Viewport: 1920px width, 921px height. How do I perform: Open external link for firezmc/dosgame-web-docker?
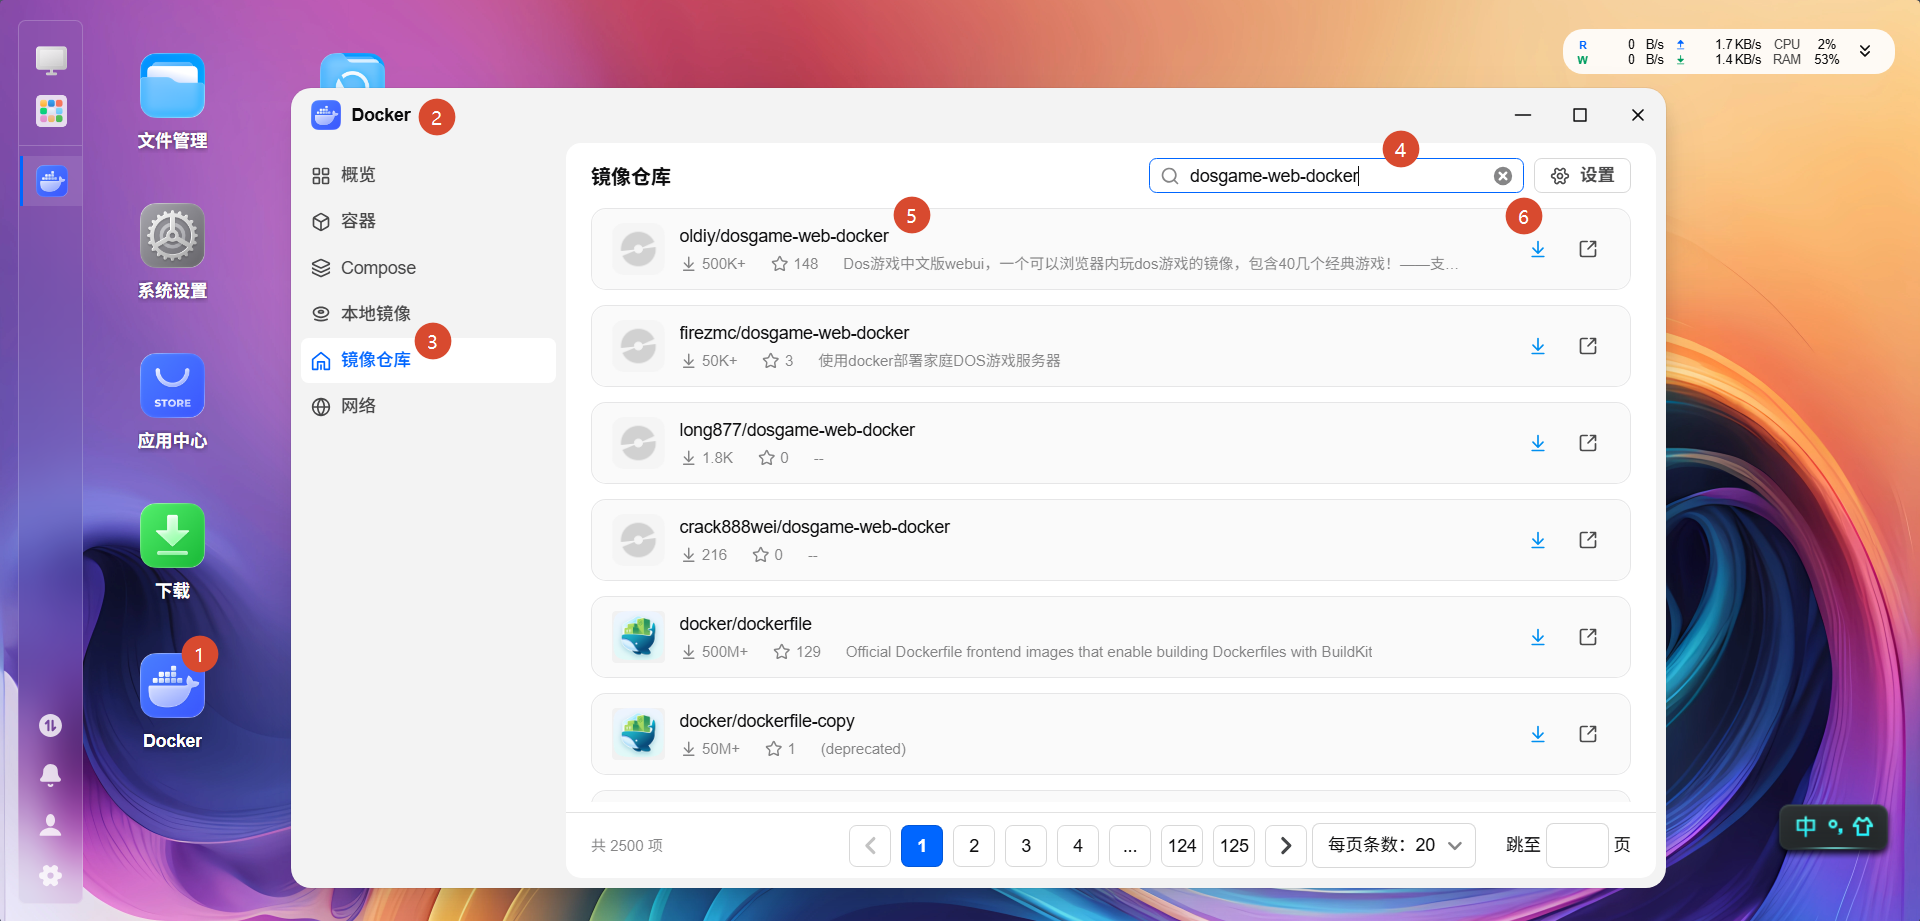point(1588,346)
